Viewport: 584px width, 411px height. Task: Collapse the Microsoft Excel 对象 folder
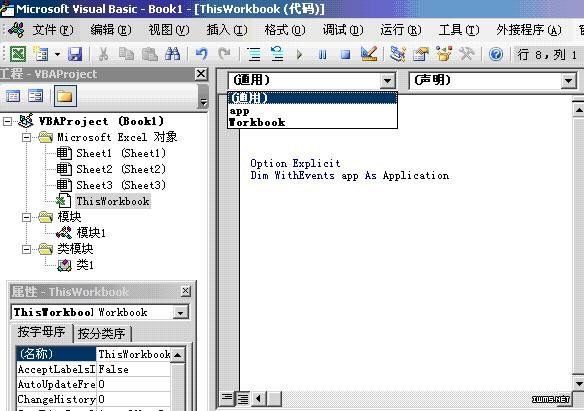[x=26, y=137]
